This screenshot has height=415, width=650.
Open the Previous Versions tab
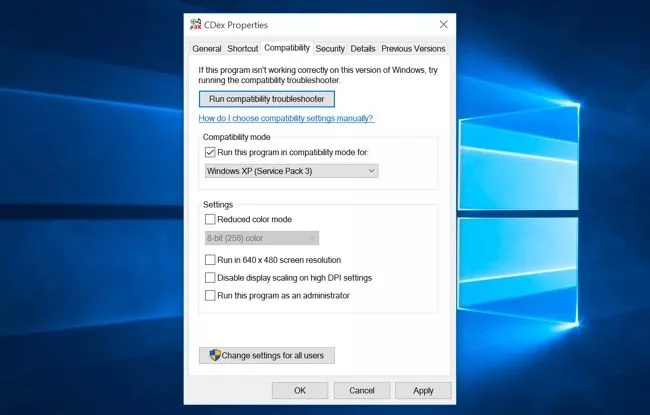tap(413, 49)
